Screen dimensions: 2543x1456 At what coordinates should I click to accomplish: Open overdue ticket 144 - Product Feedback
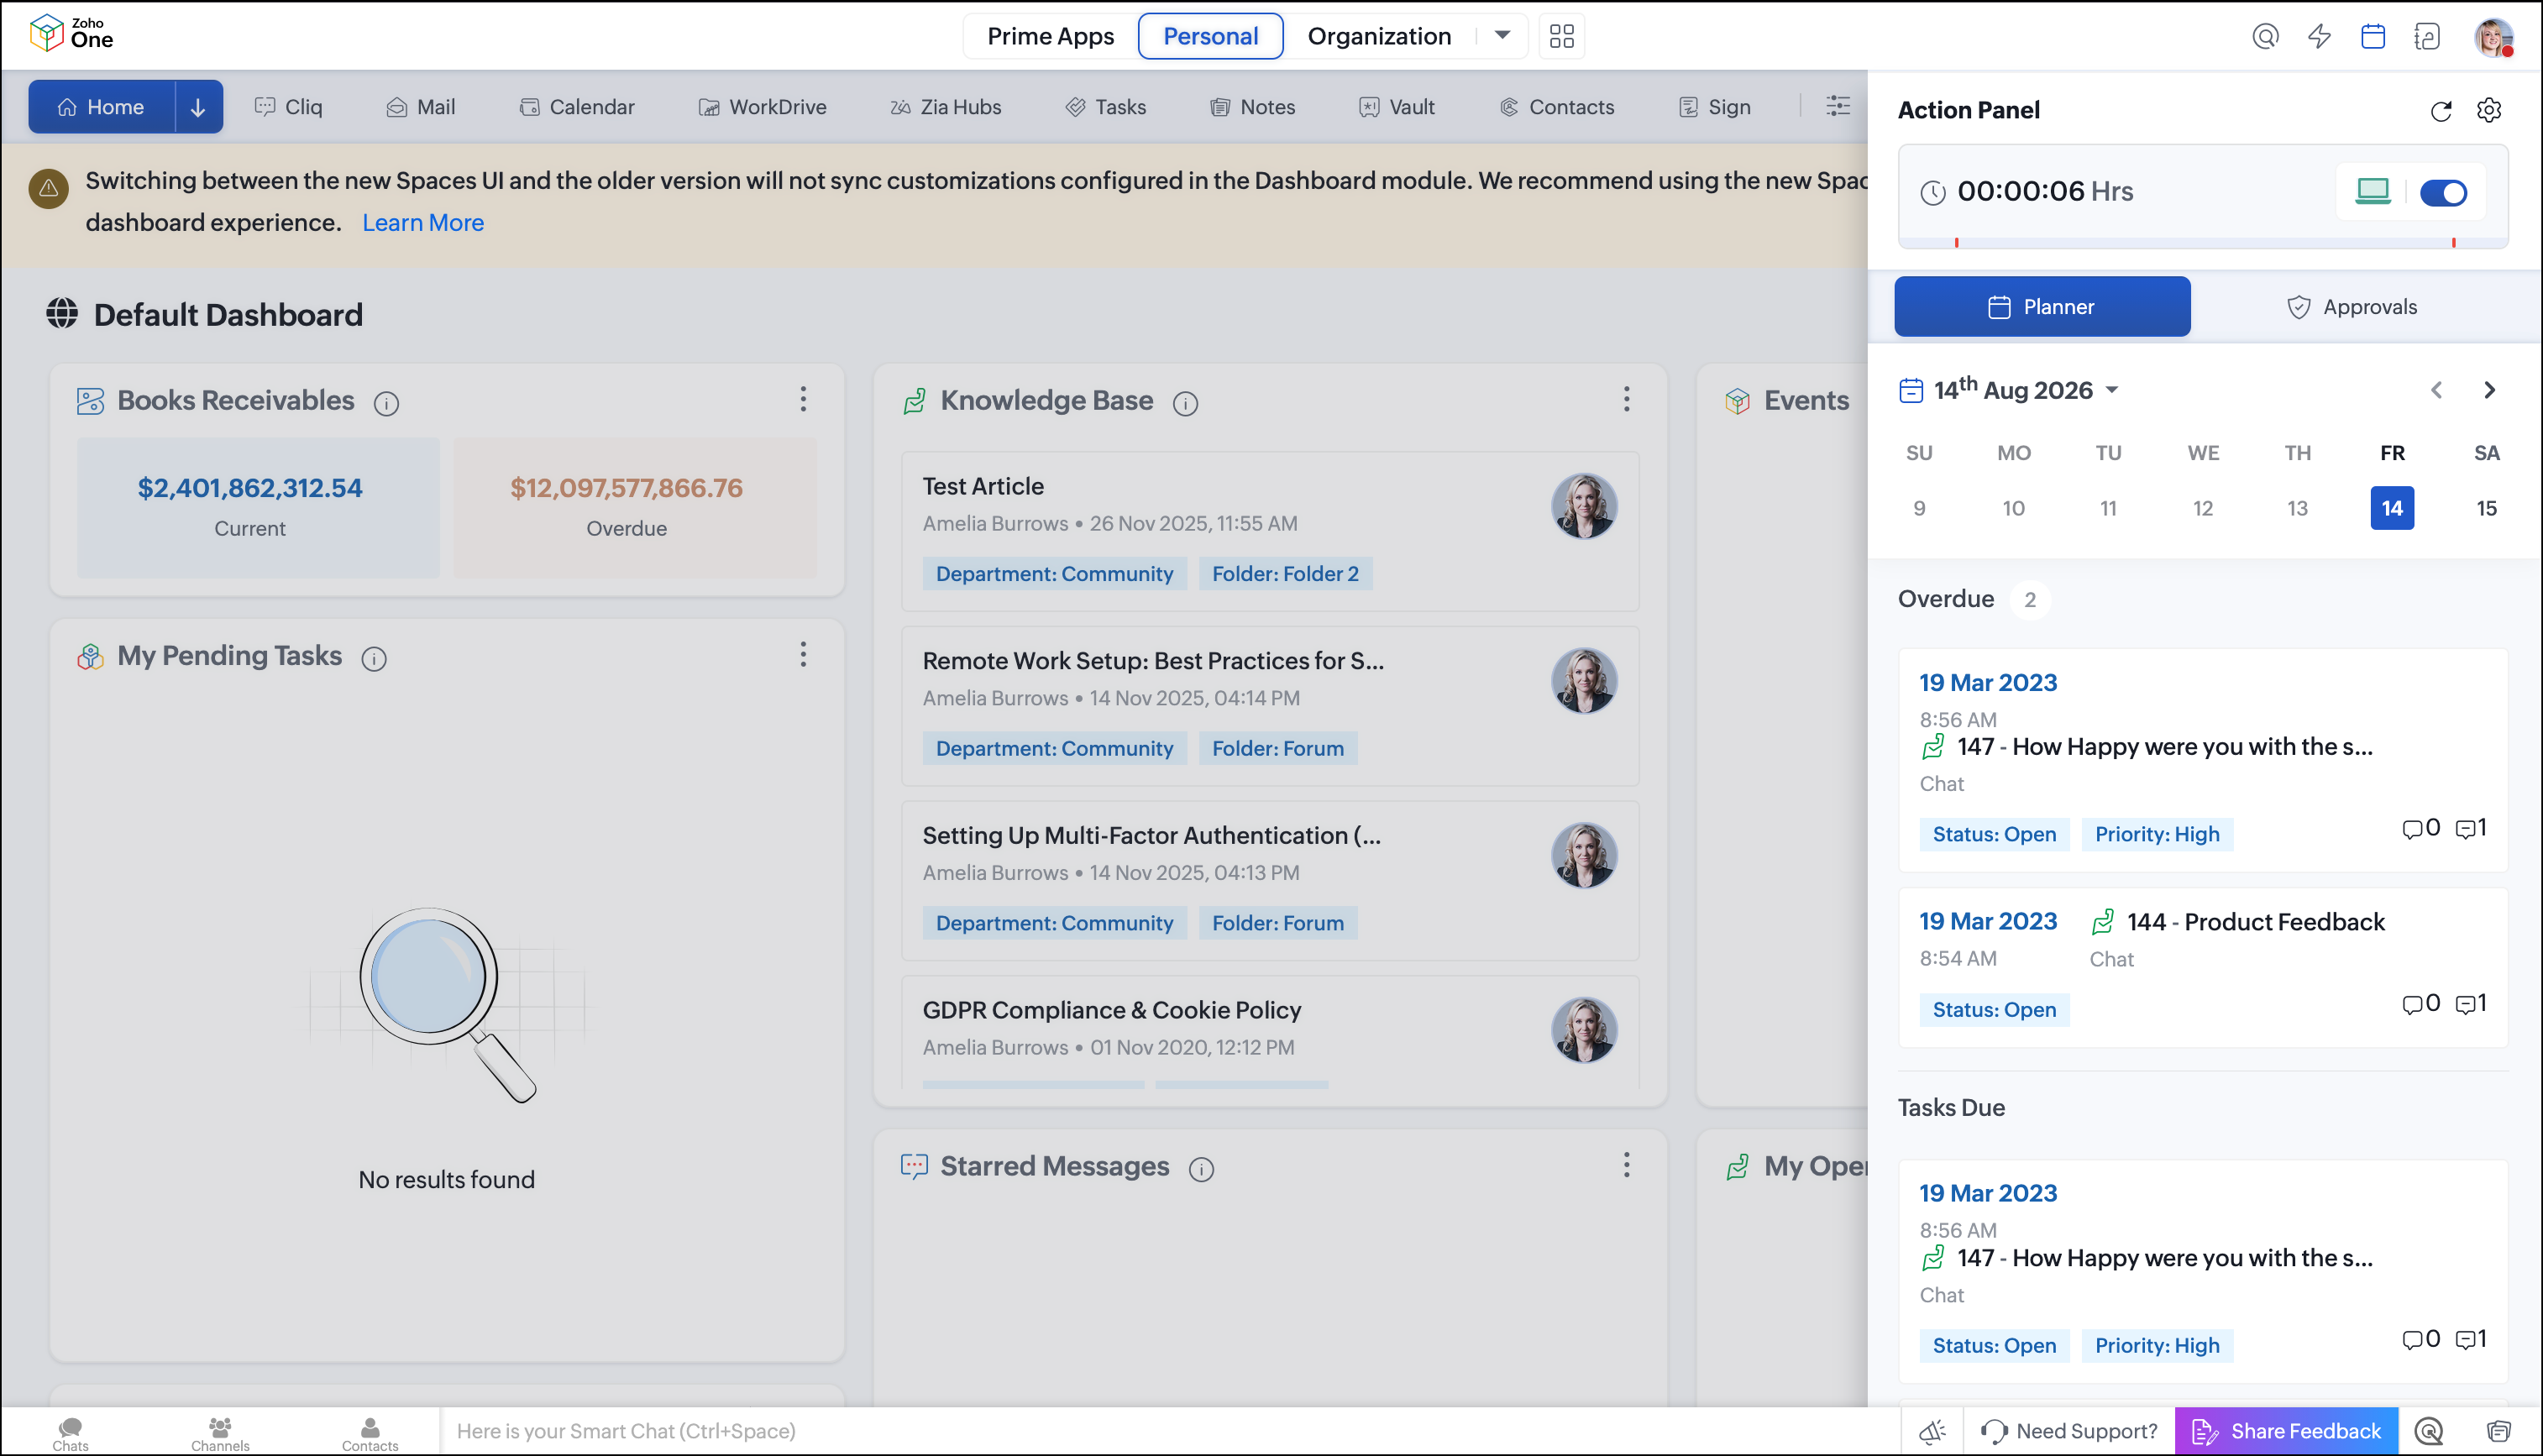click(x=2203, y=968)
